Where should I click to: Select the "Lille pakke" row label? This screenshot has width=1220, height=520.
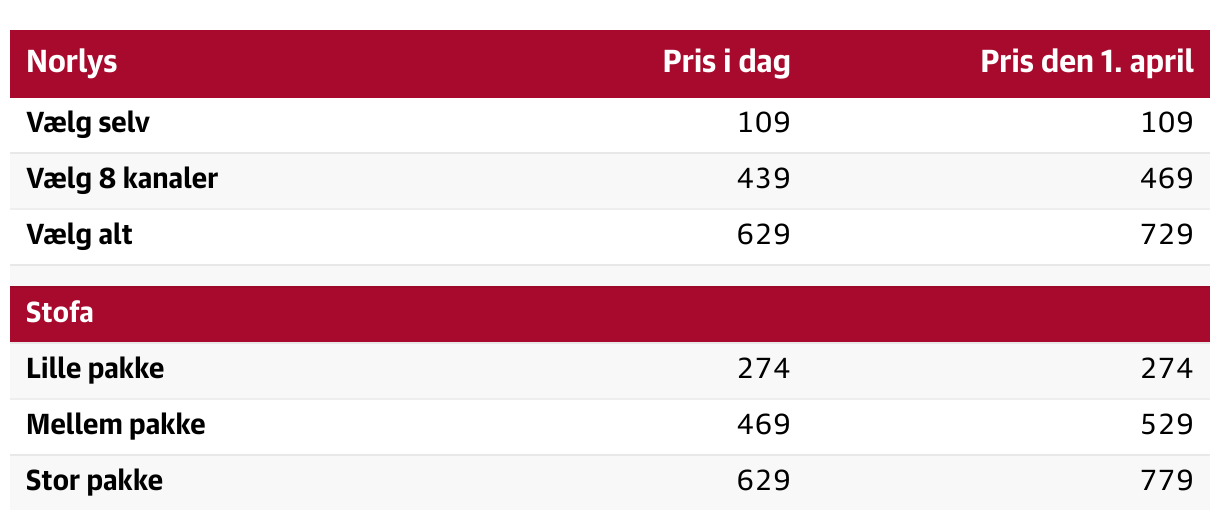tap(95, 369)
